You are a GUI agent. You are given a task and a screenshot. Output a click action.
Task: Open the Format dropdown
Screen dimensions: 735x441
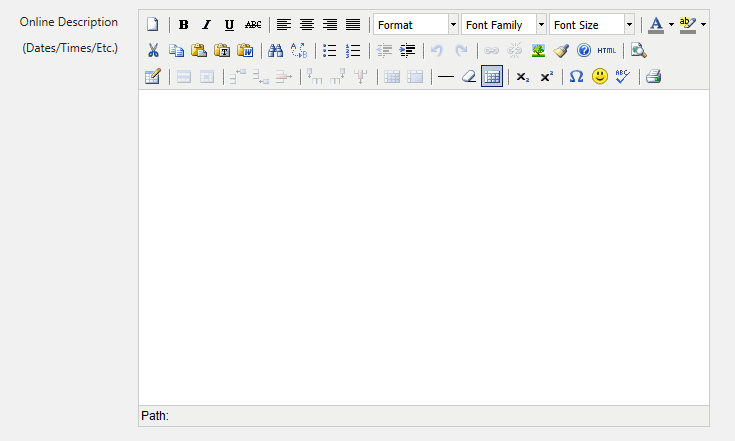tap(416, 24)
